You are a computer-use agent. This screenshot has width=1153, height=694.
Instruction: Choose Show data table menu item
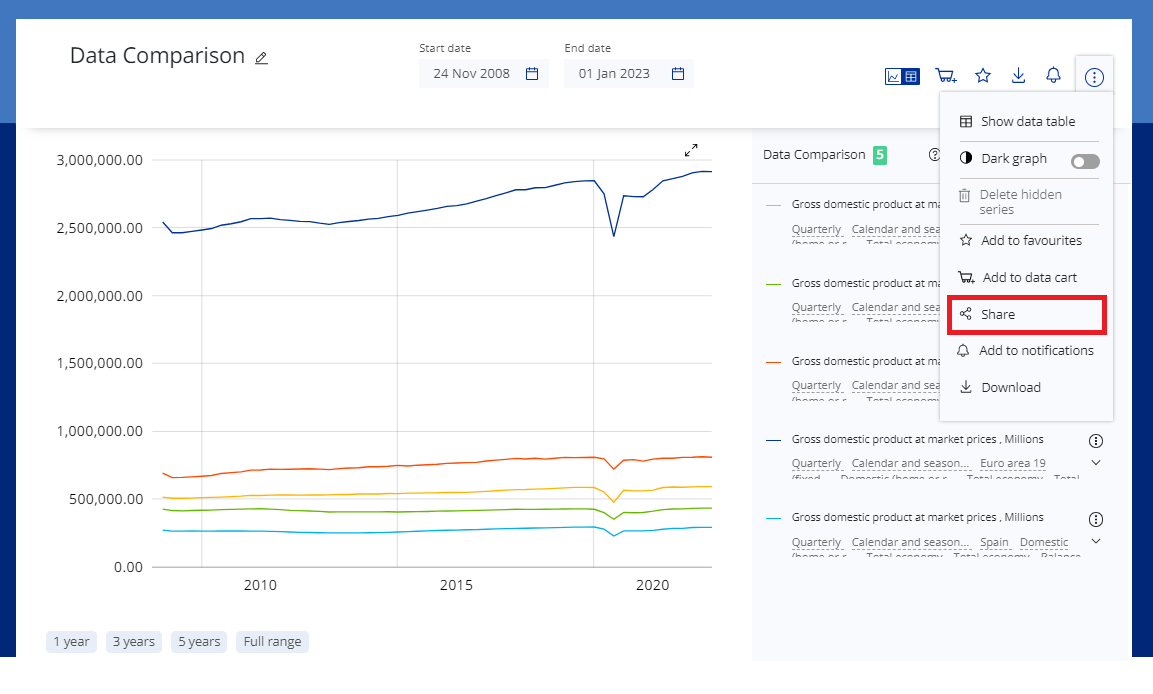(x=1026, y=122)
